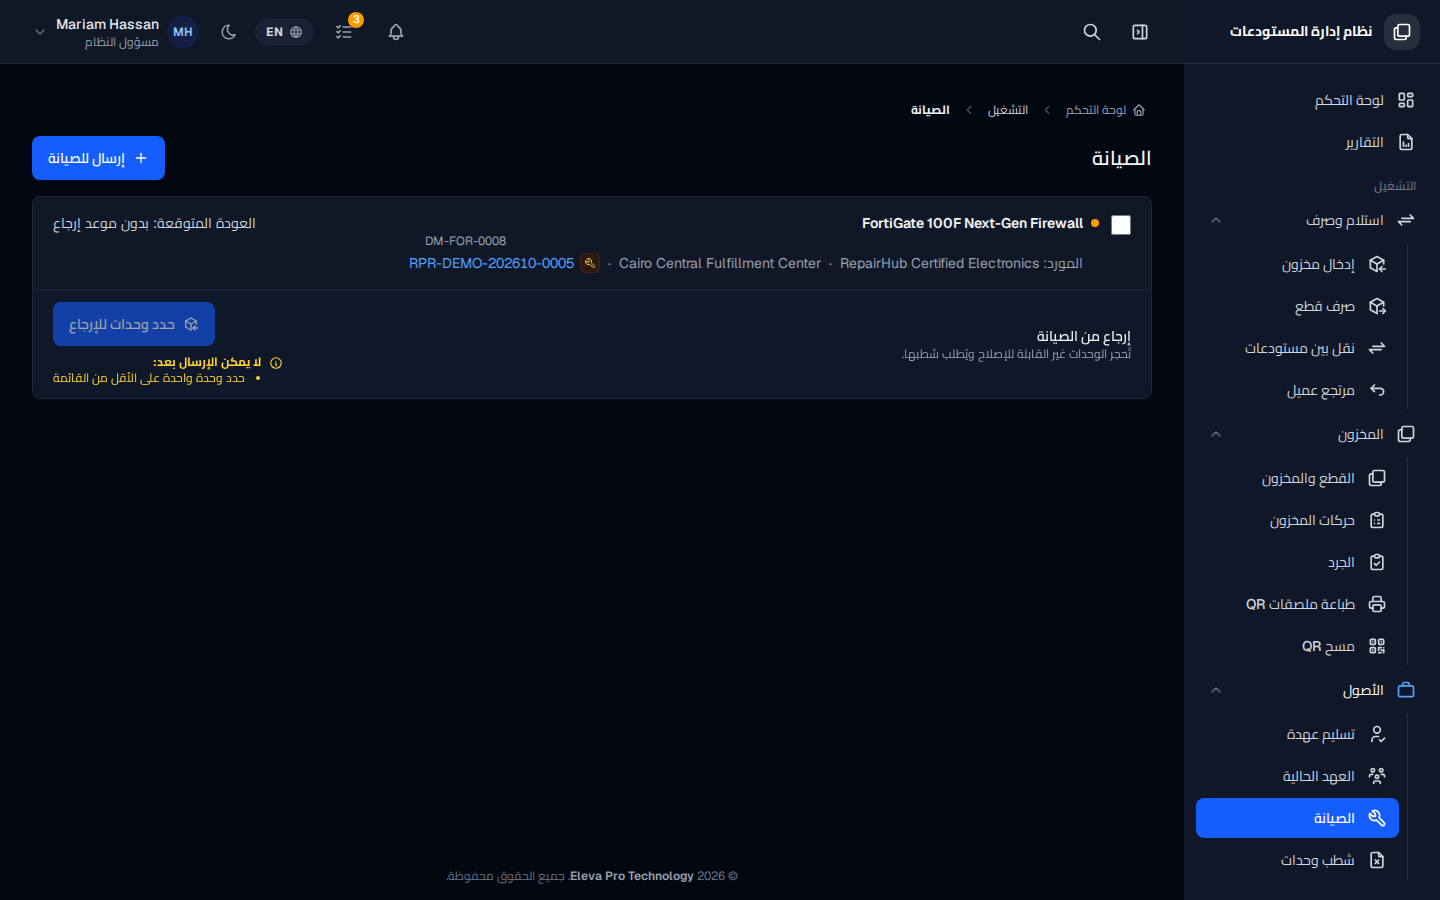Click the نقل بين مستودعات transfer icon
The width and height of the screenshot is (1440, 900).
pos(1377,348)
